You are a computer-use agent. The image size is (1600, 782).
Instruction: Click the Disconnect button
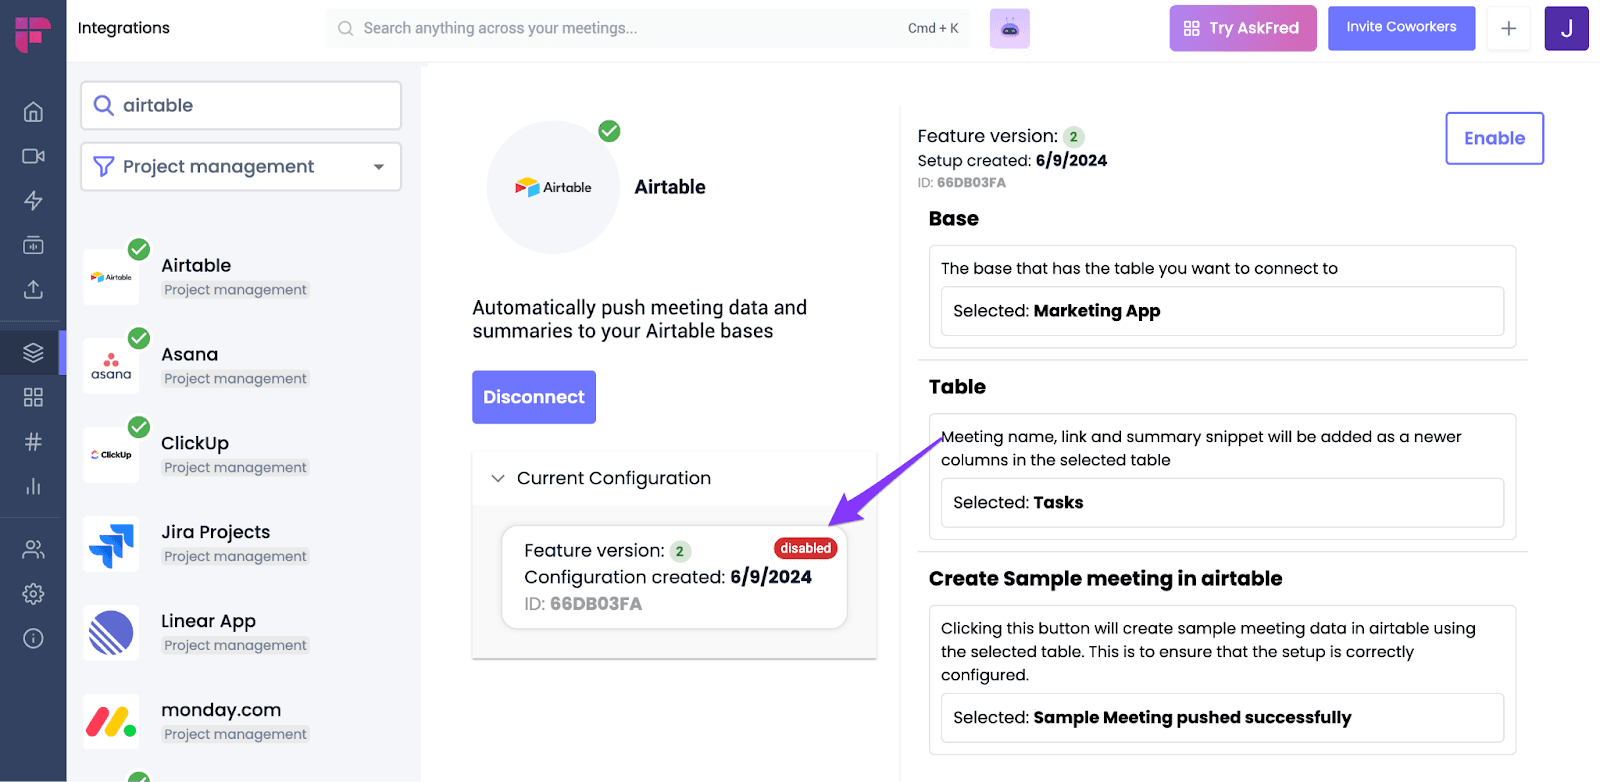(x=534, y=397)
